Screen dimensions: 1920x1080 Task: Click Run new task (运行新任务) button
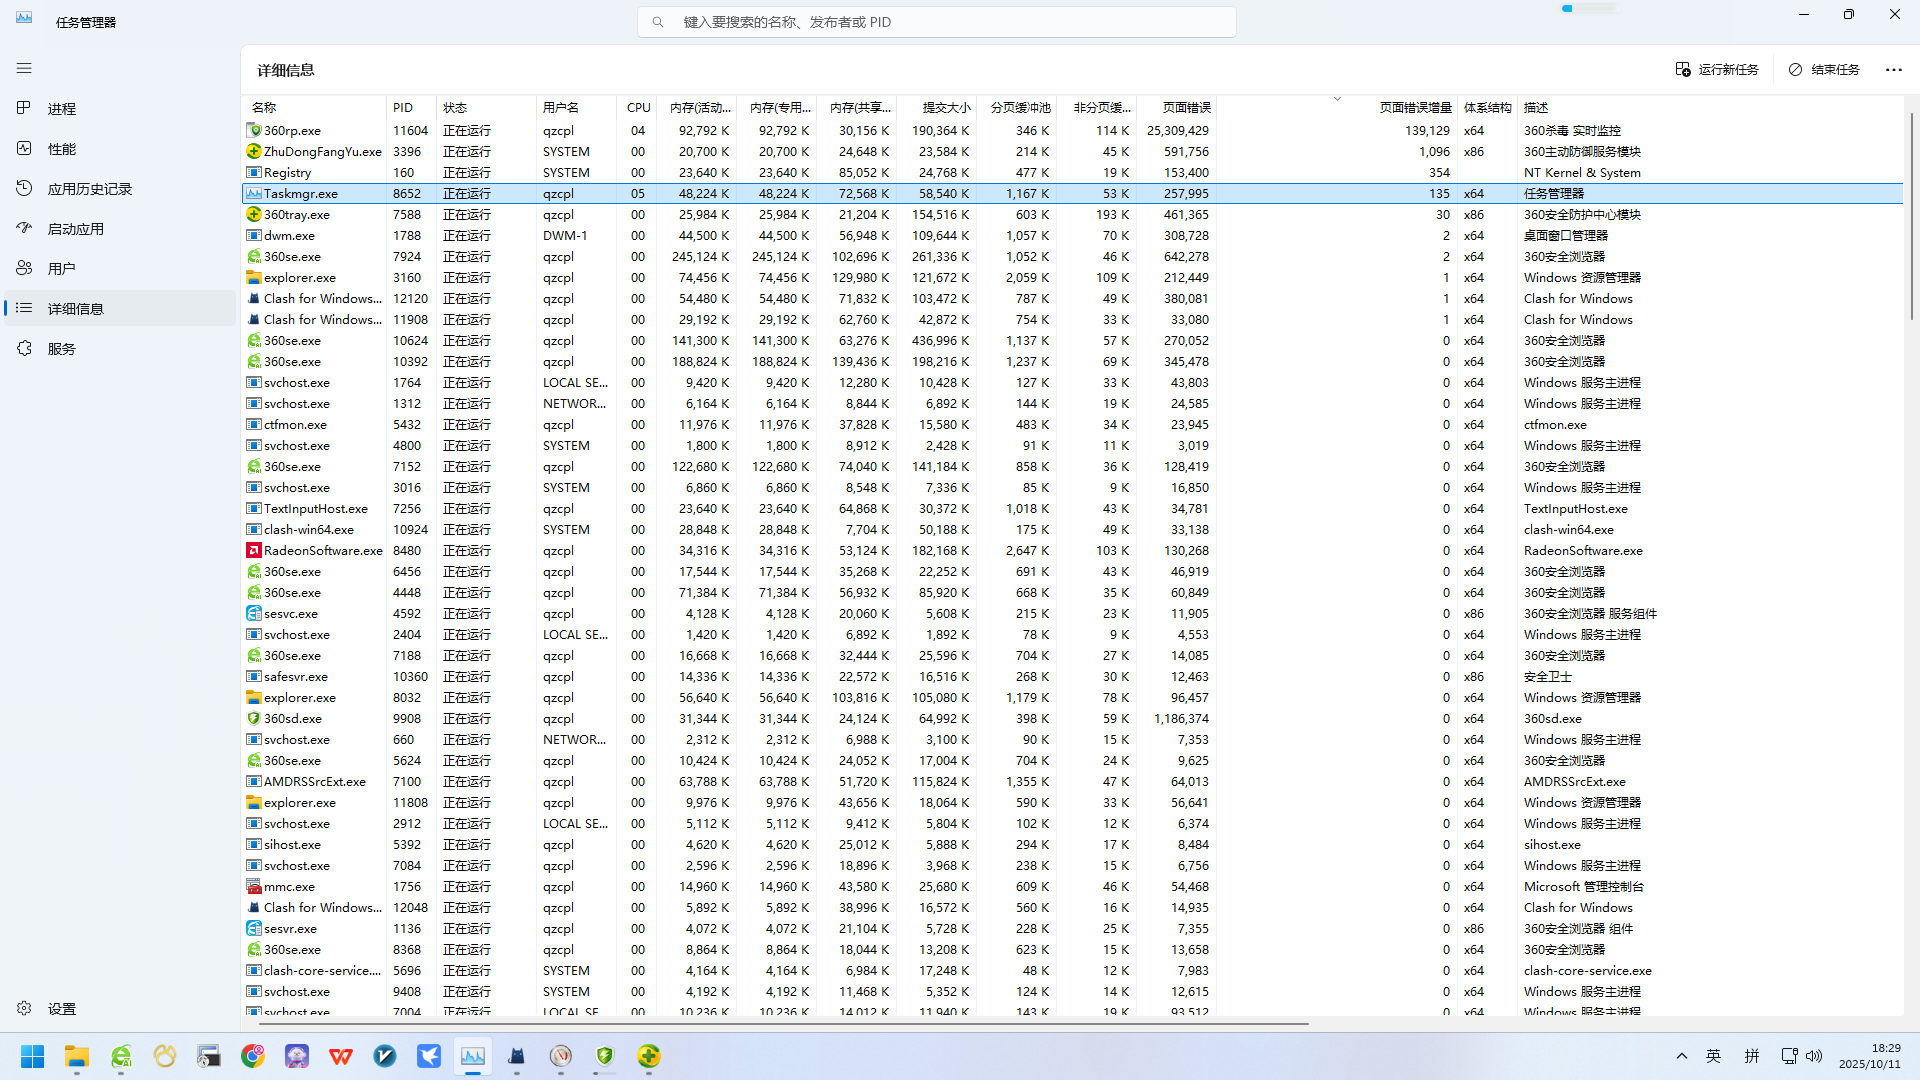pos(1717,69)
